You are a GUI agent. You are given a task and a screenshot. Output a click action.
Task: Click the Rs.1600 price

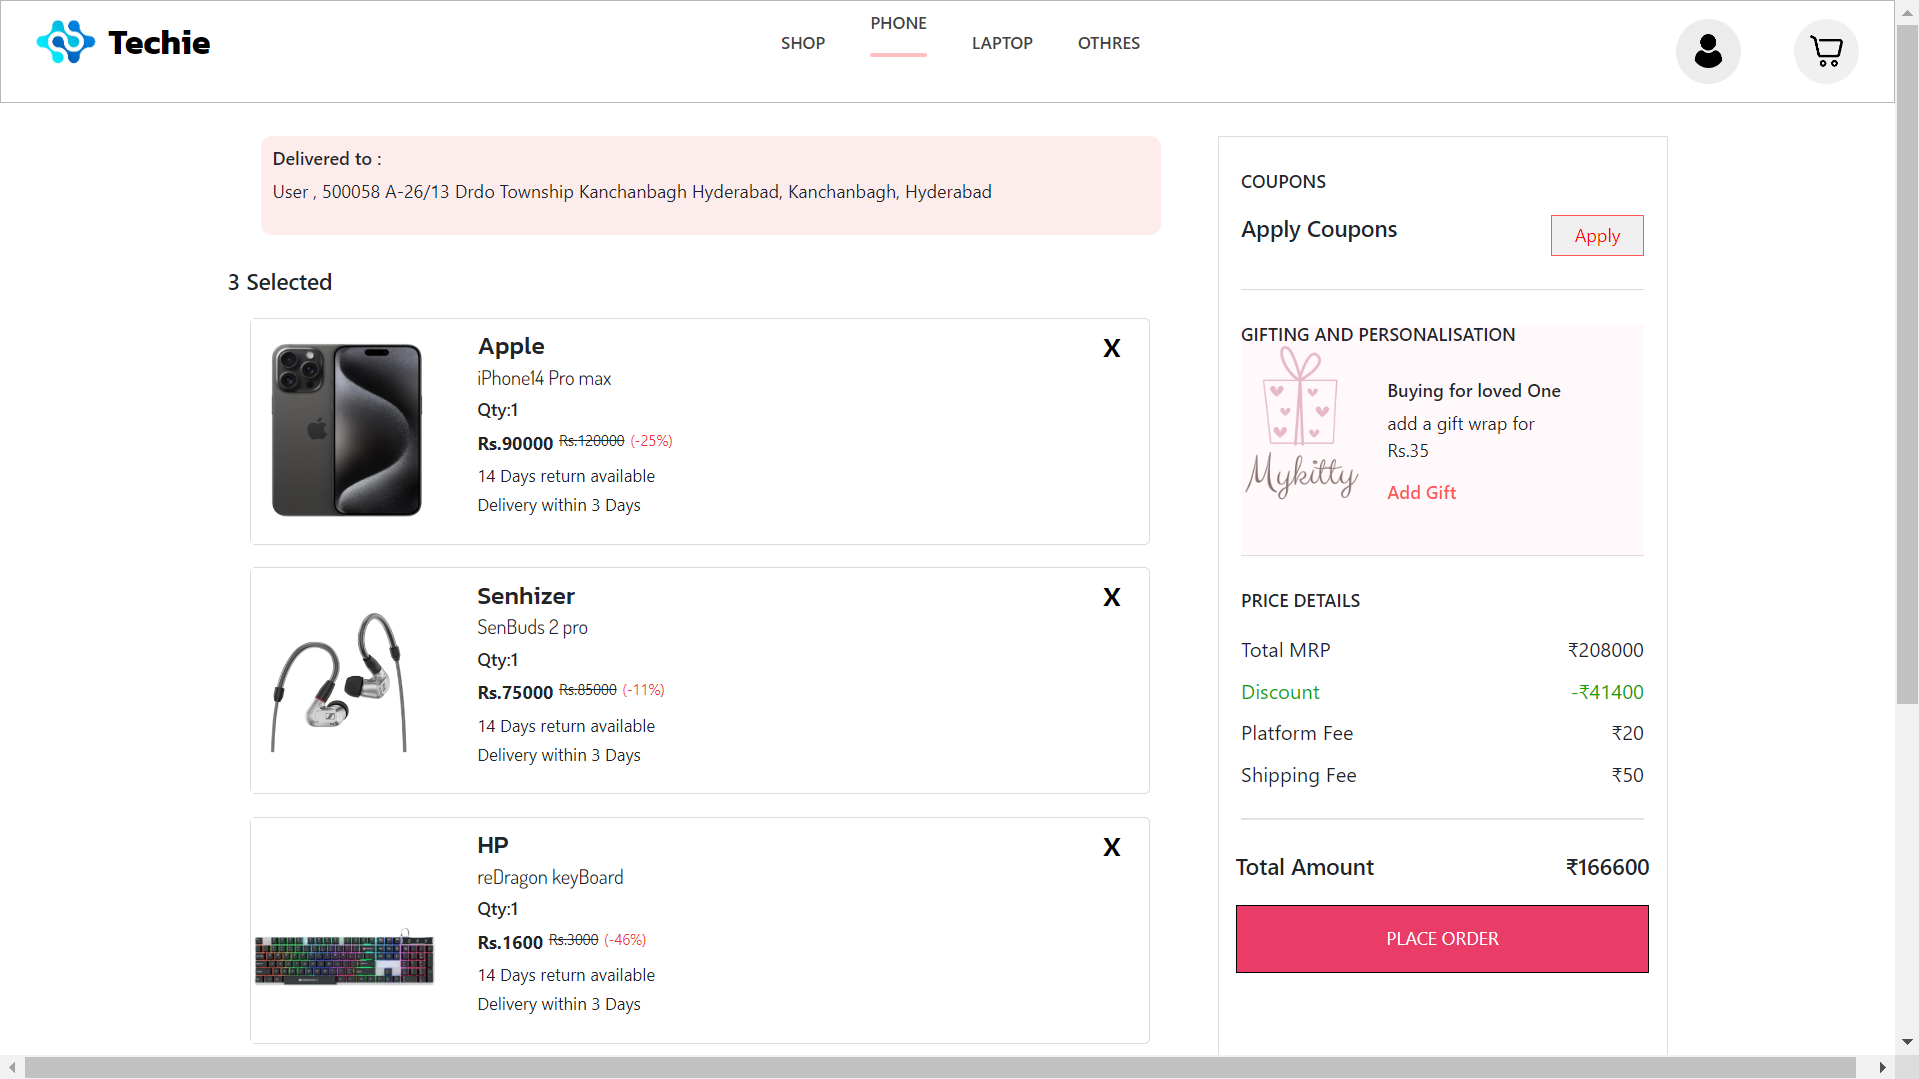pyautogui.click(x=510, y=942)
